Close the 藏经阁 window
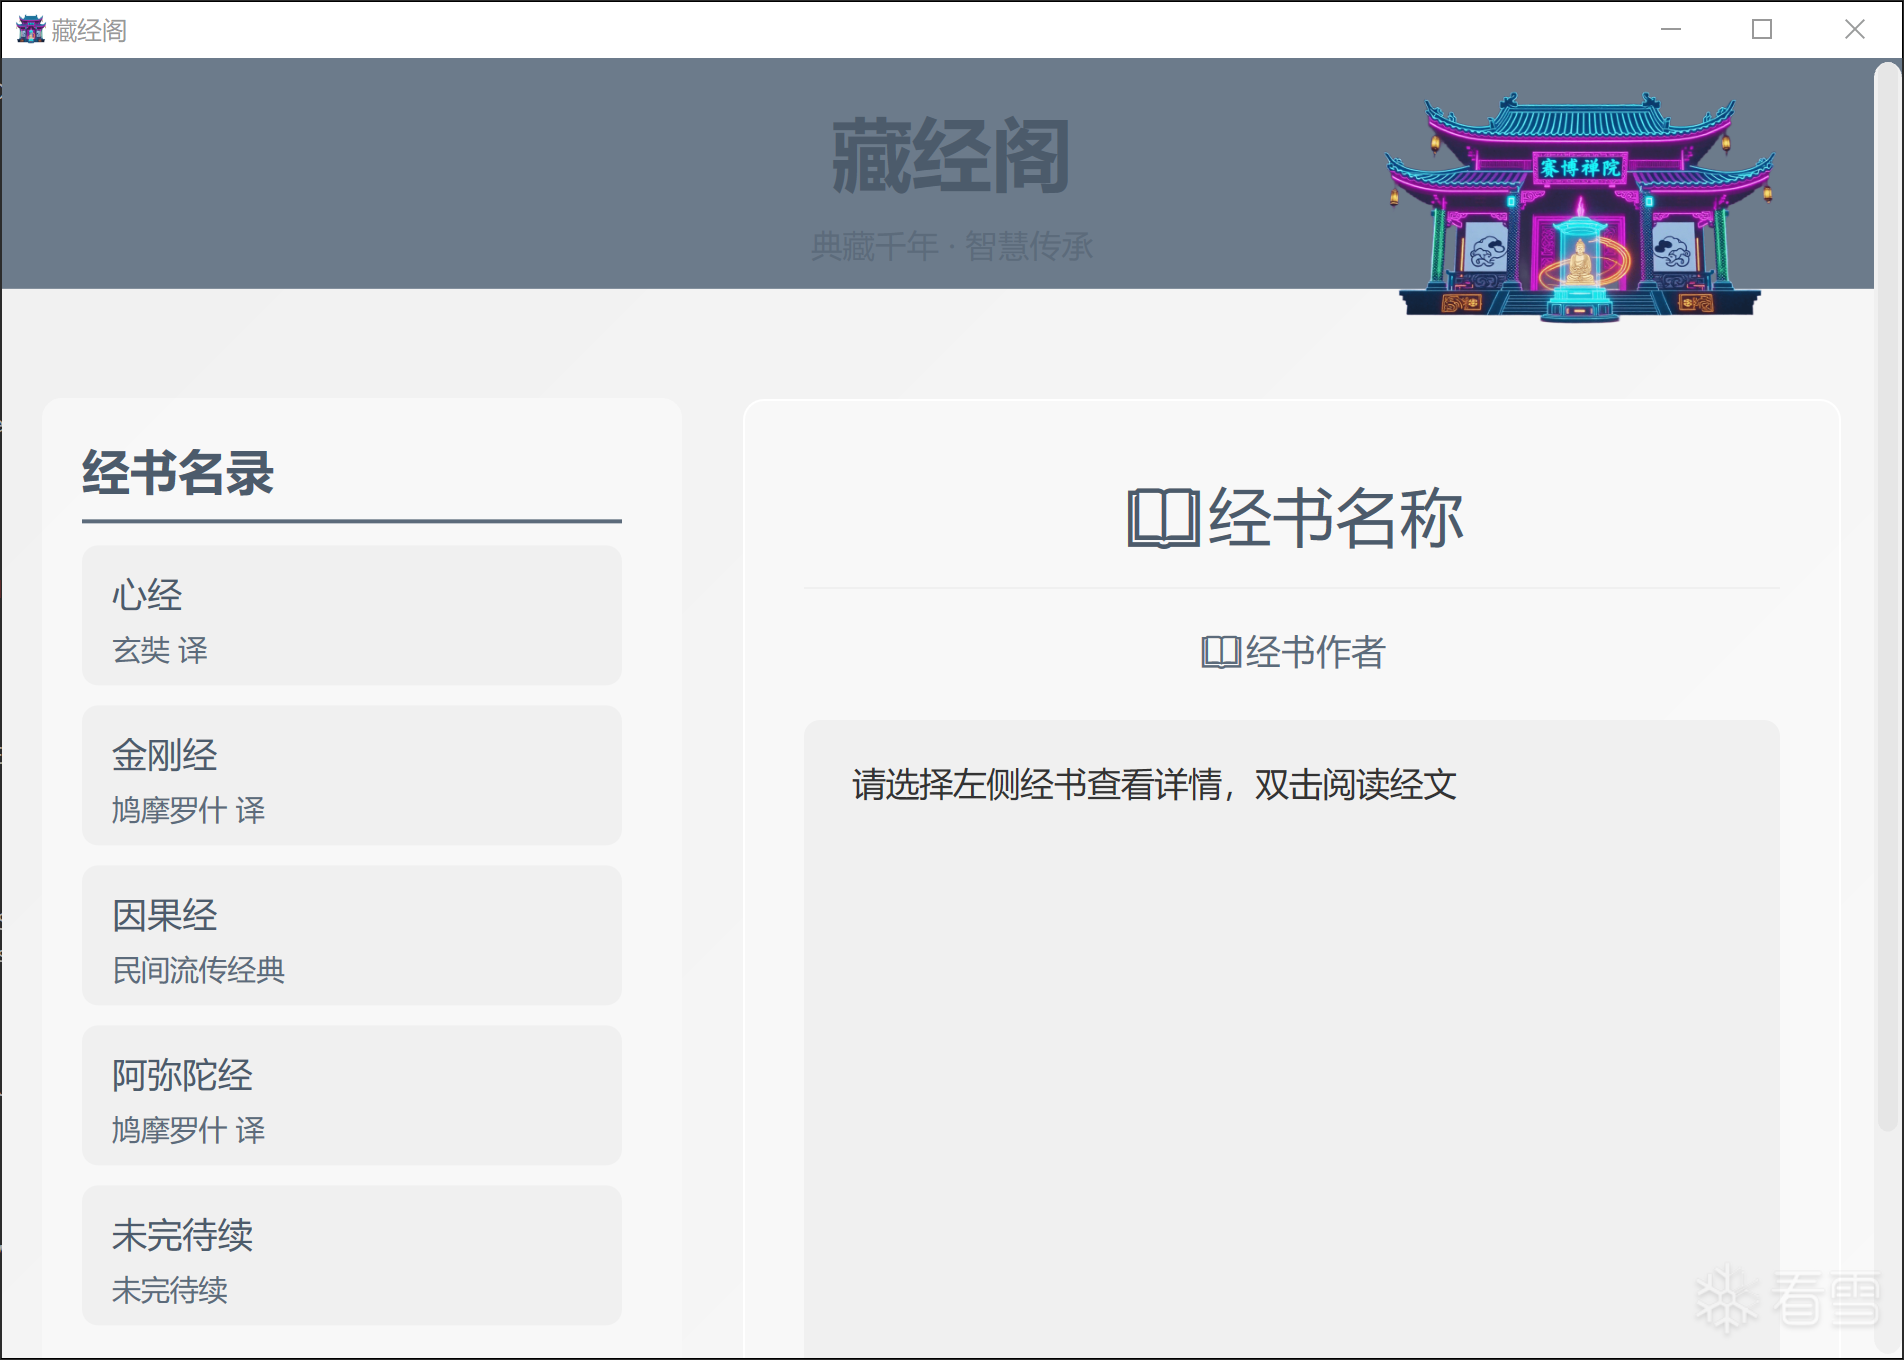Viewport: 1904px width, 1360px height. pos(1854,30)
